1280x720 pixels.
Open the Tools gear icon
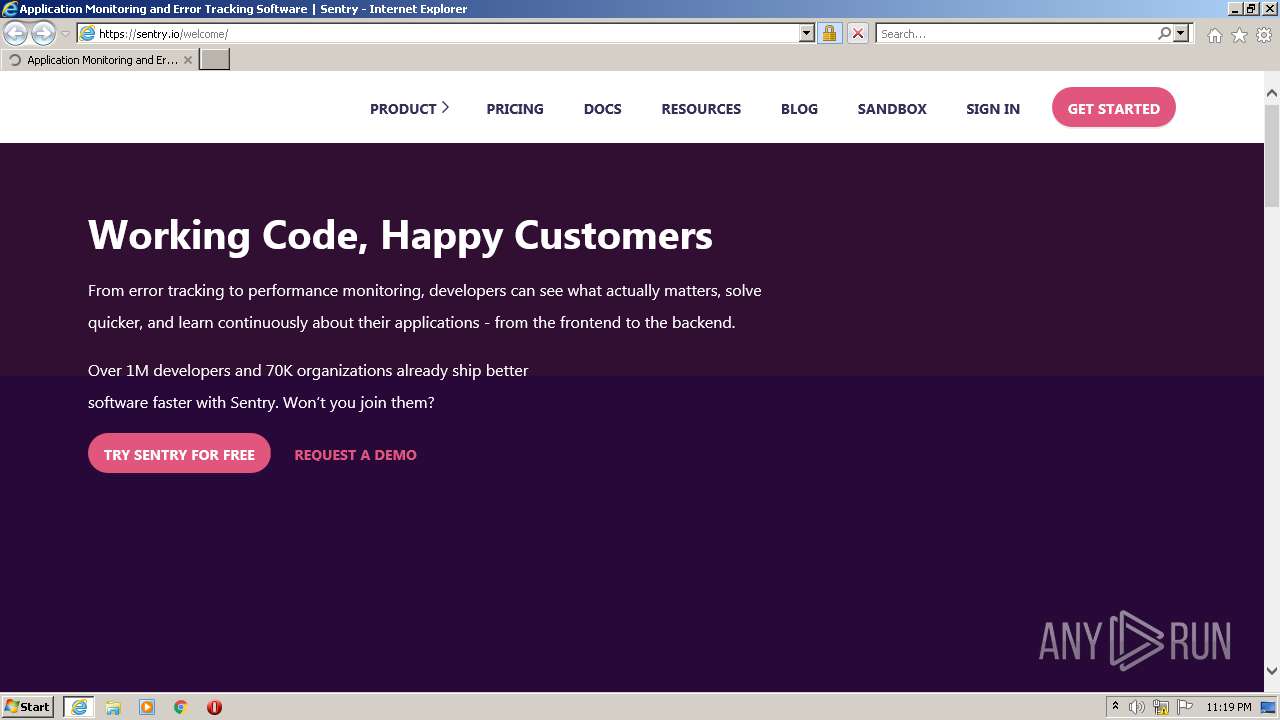pos(1264,35)
